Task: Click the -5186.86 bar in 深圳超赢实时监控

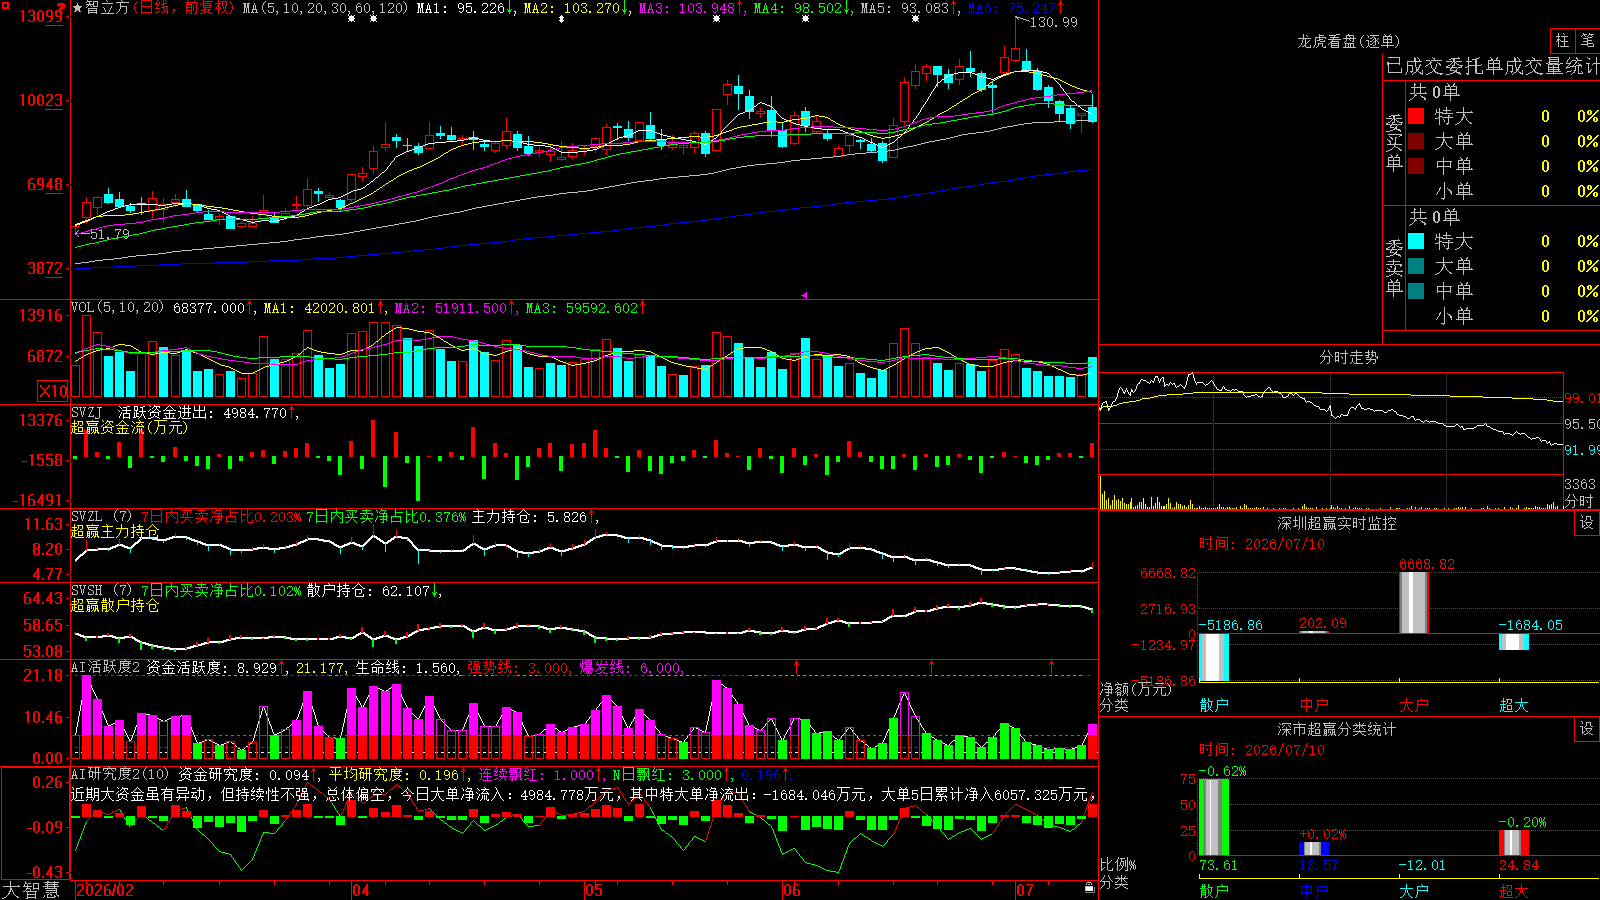Action: click(1214, 657)
